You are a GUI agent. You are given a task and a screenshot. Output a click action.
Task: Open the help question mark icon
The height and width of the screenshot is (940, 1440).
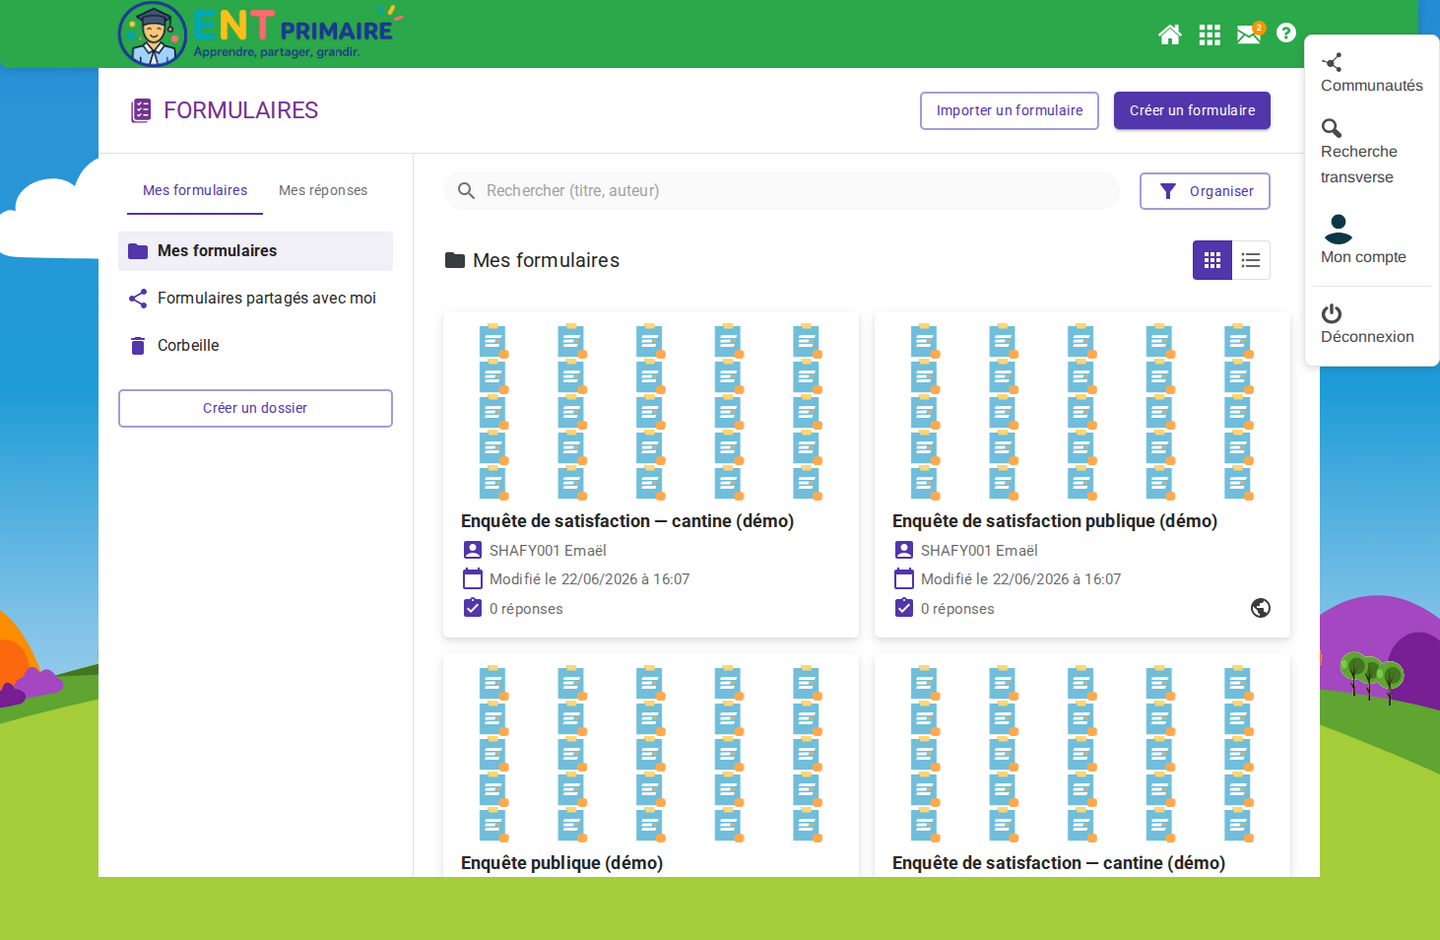click(1286, 33)
